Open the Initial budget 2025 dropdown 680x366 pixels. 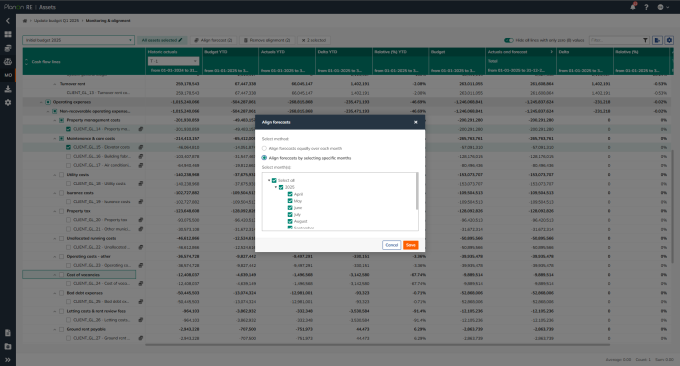78,40
